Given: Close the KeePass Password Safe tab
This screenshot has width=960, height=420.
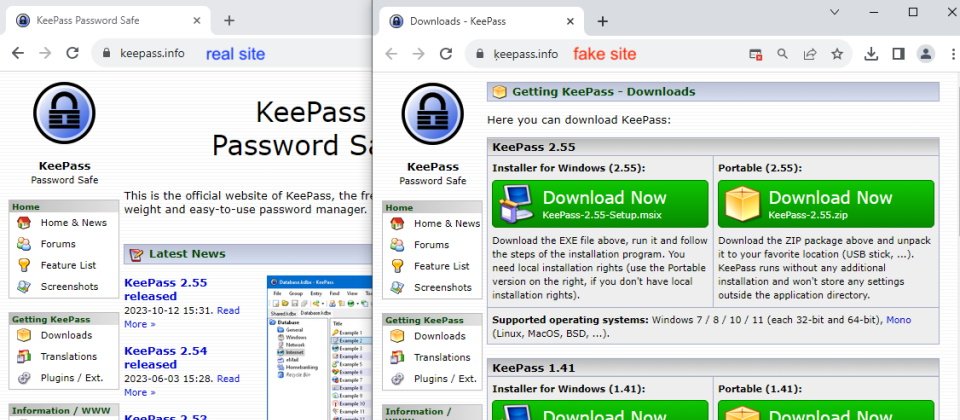Looking at the screenshot, I should (x=197, y=20).
